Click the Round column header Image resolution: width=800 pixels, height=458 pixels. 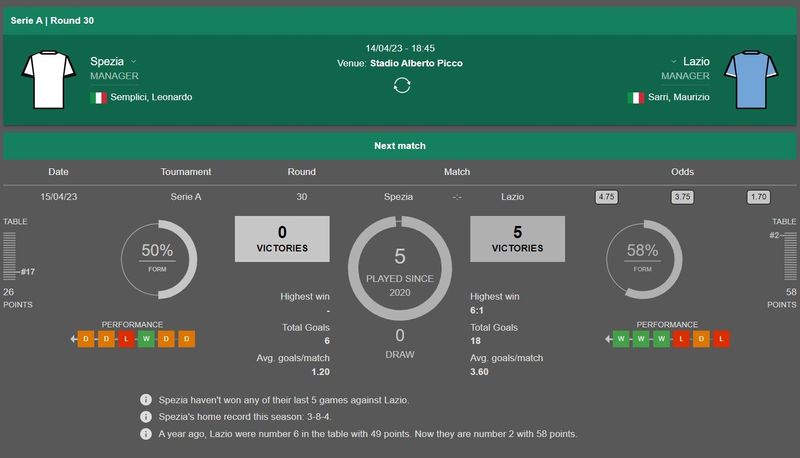302,172
